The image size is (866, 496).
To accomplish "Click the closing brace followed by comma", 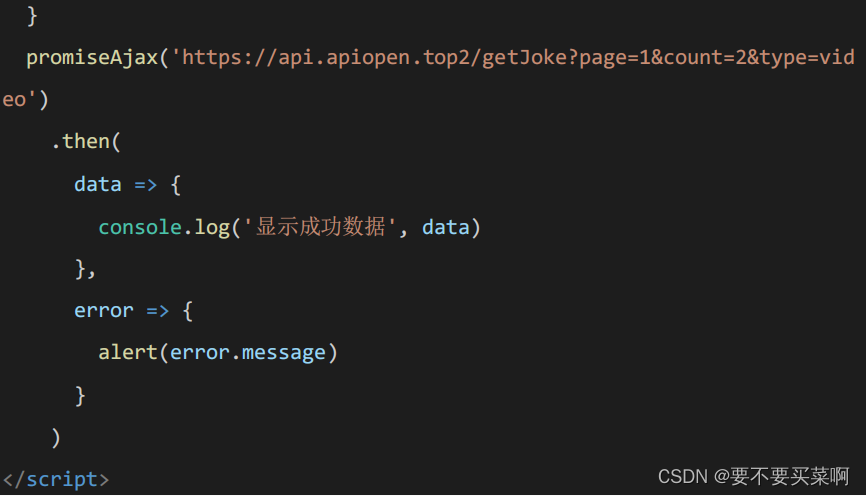I will pos(85,268).
